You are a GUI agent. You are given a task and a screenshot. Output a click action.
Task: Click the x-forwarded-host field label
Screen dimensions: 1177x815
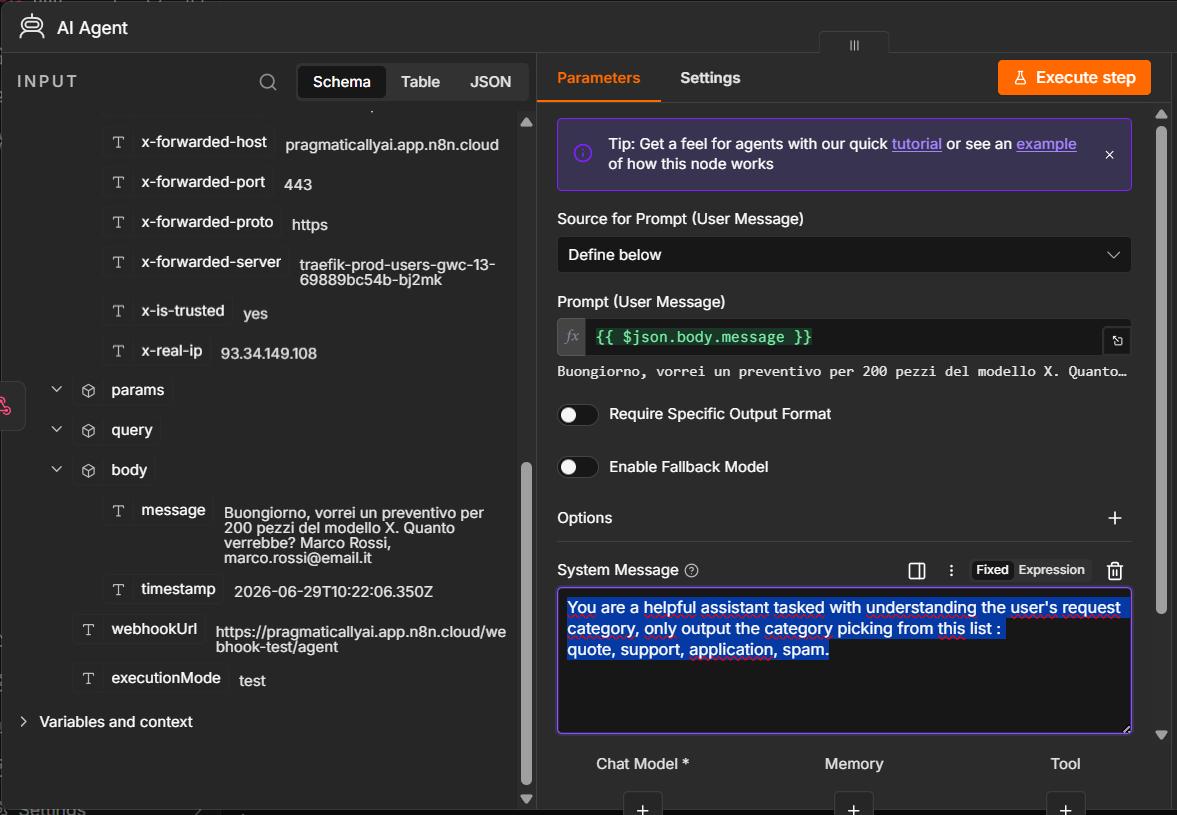tap(204, 142)
